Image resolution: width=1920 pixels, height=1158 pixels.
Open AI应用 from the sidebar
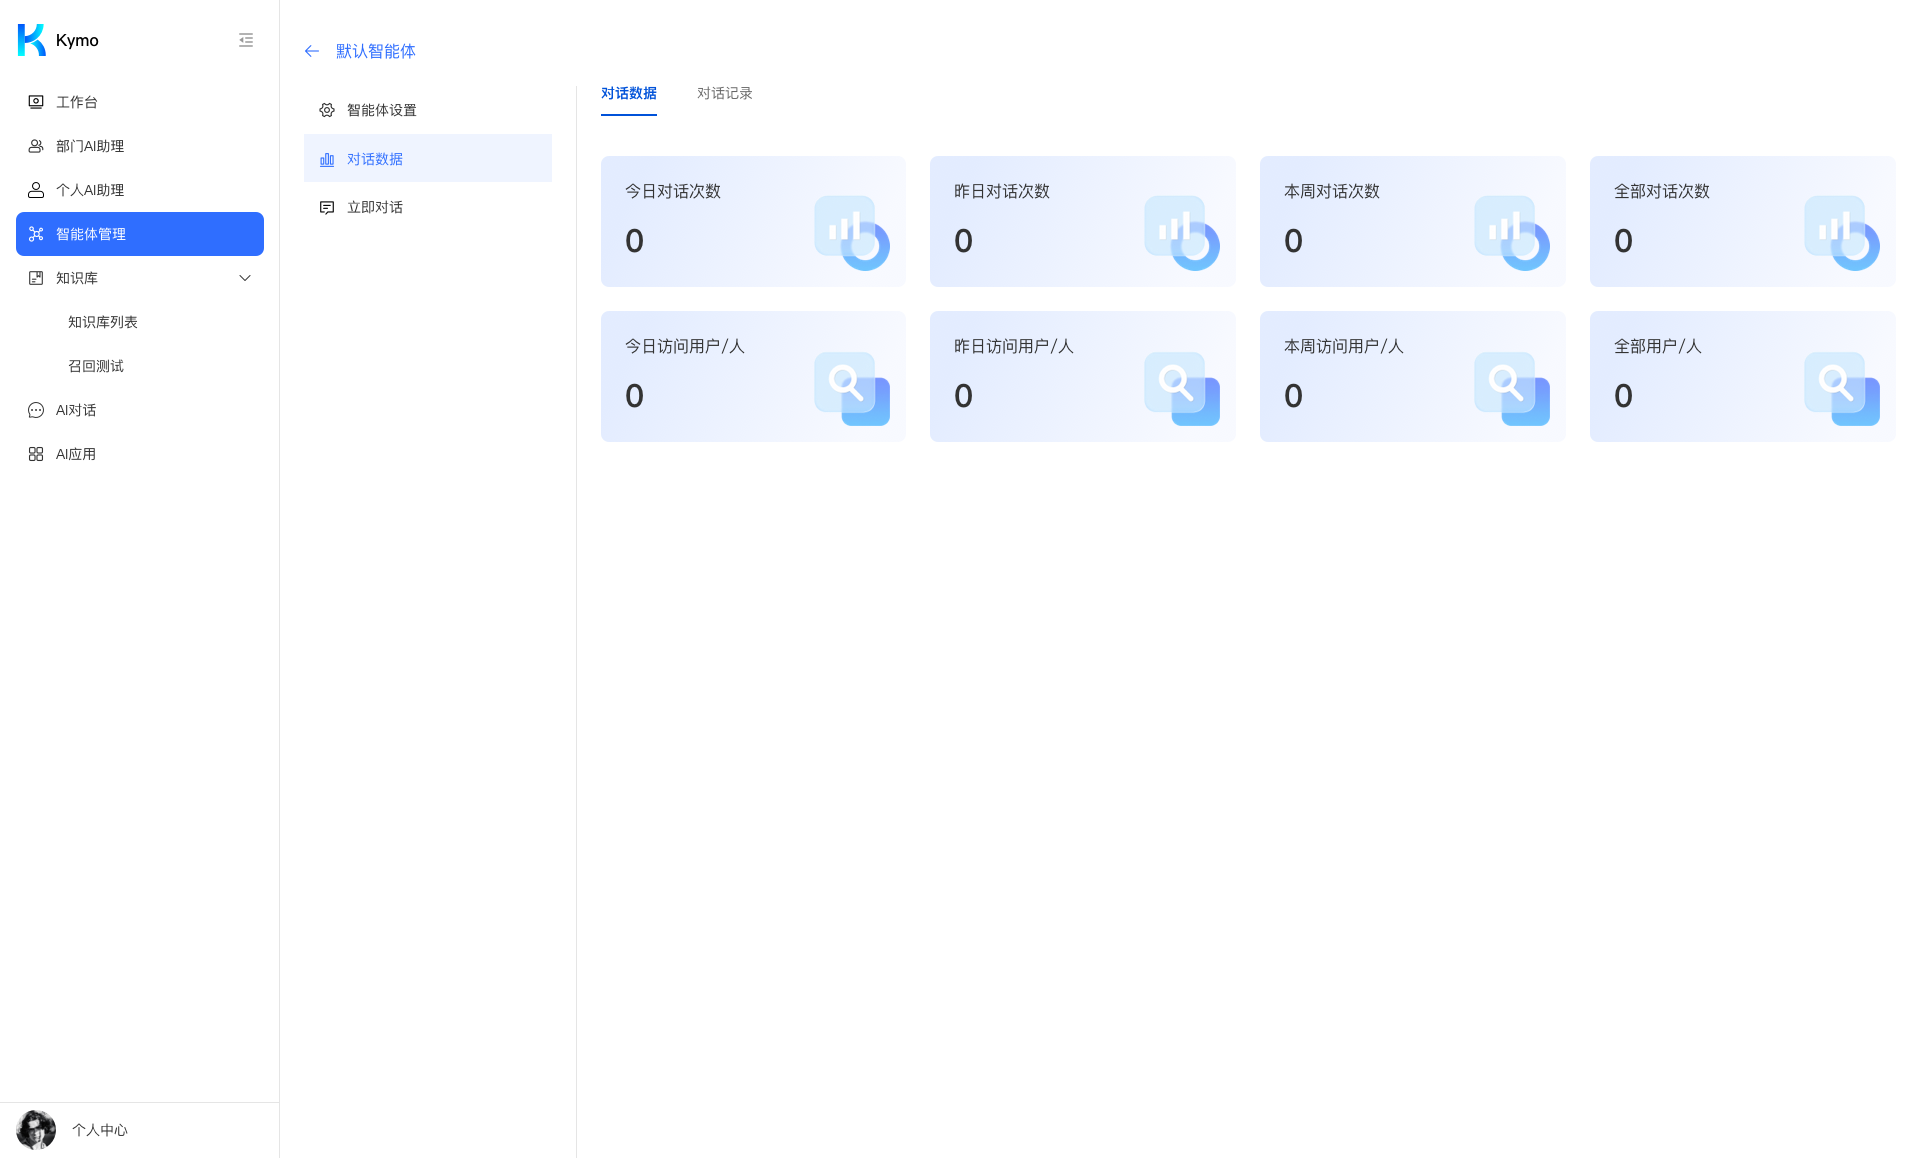(x=76, y=454)
